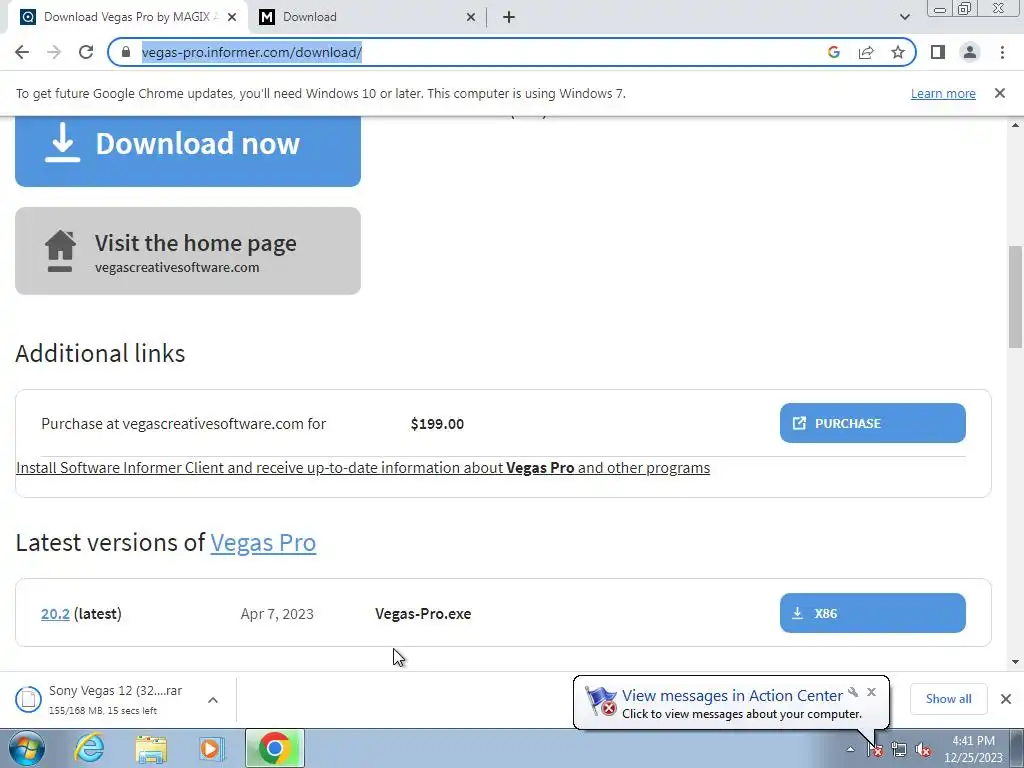The image size is (1024, 768).
Task: Dismiss the Chrome update infobar
Action: tap(999, 93)
